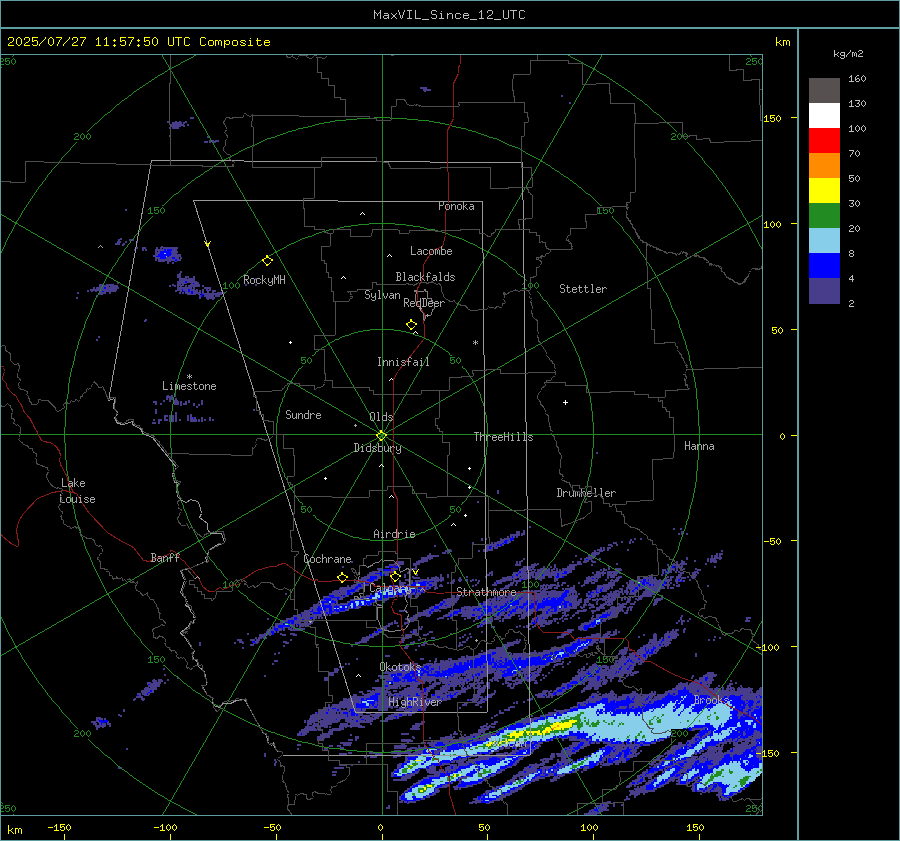Click the green 20-30 legend swatch
The height and width of the screenshot is (841, 900).
pyautogui.click(x=824, y=215)
